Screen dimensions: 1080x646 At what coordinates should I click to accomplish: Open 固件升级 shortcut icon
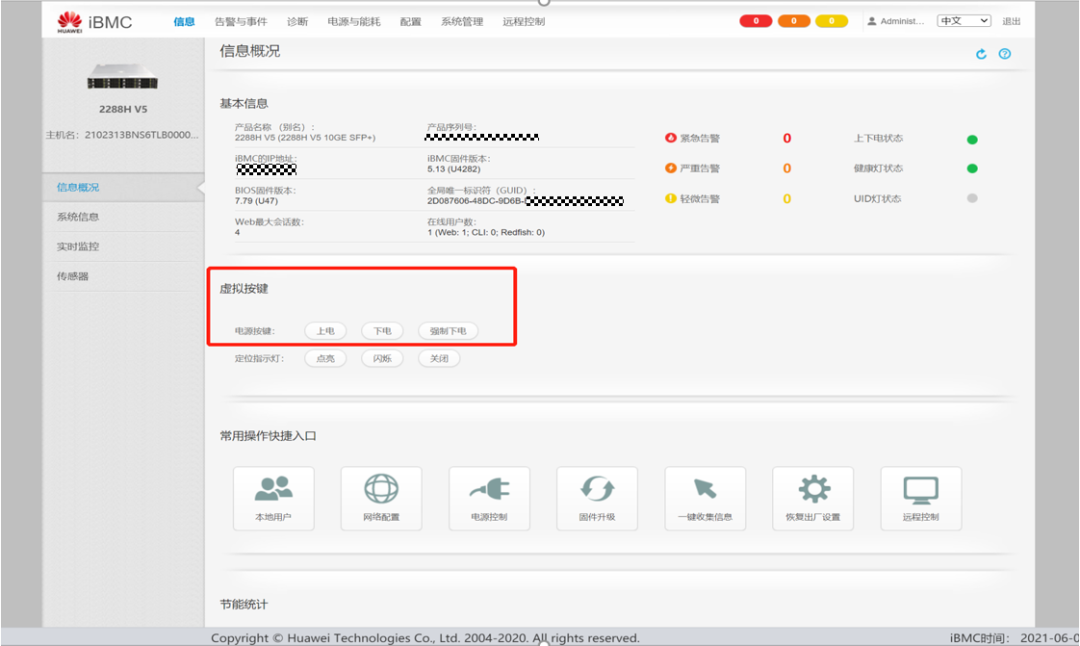click(596, 498)
